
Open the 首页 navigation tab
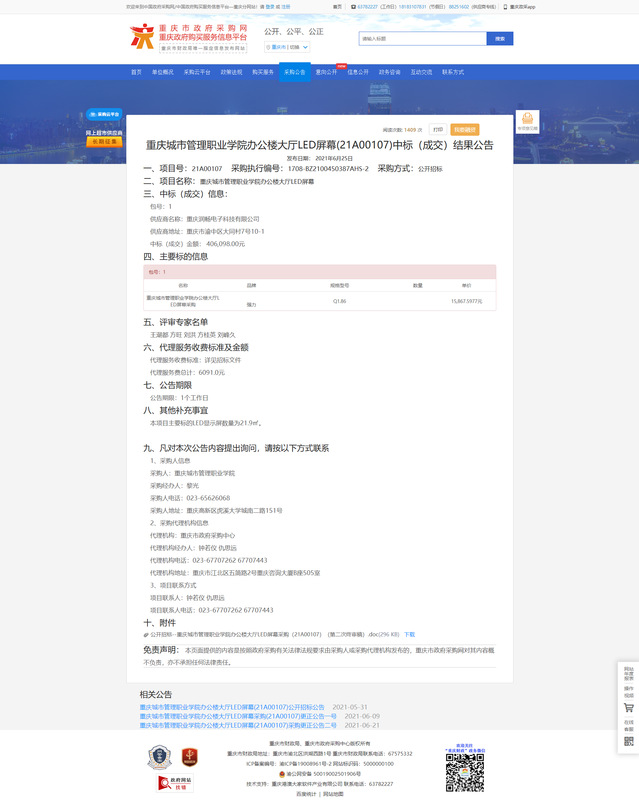136,72
